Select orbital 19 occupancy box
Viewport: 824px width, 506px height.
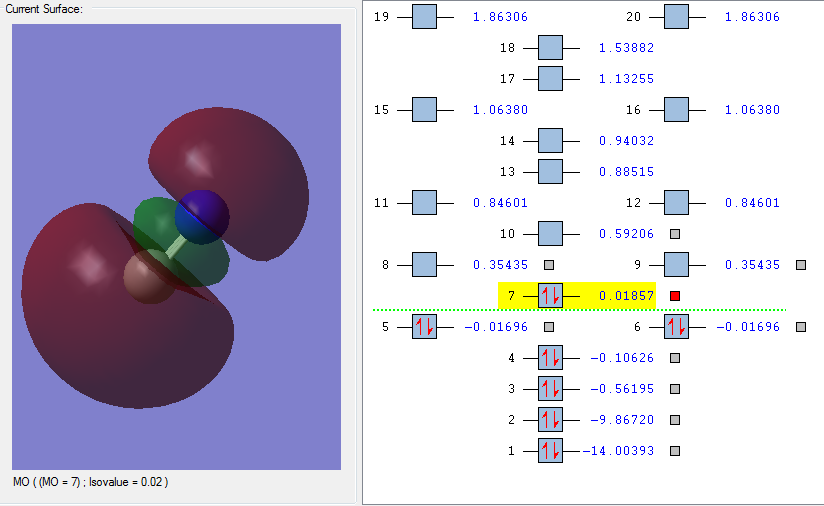(x=424, y=17)
